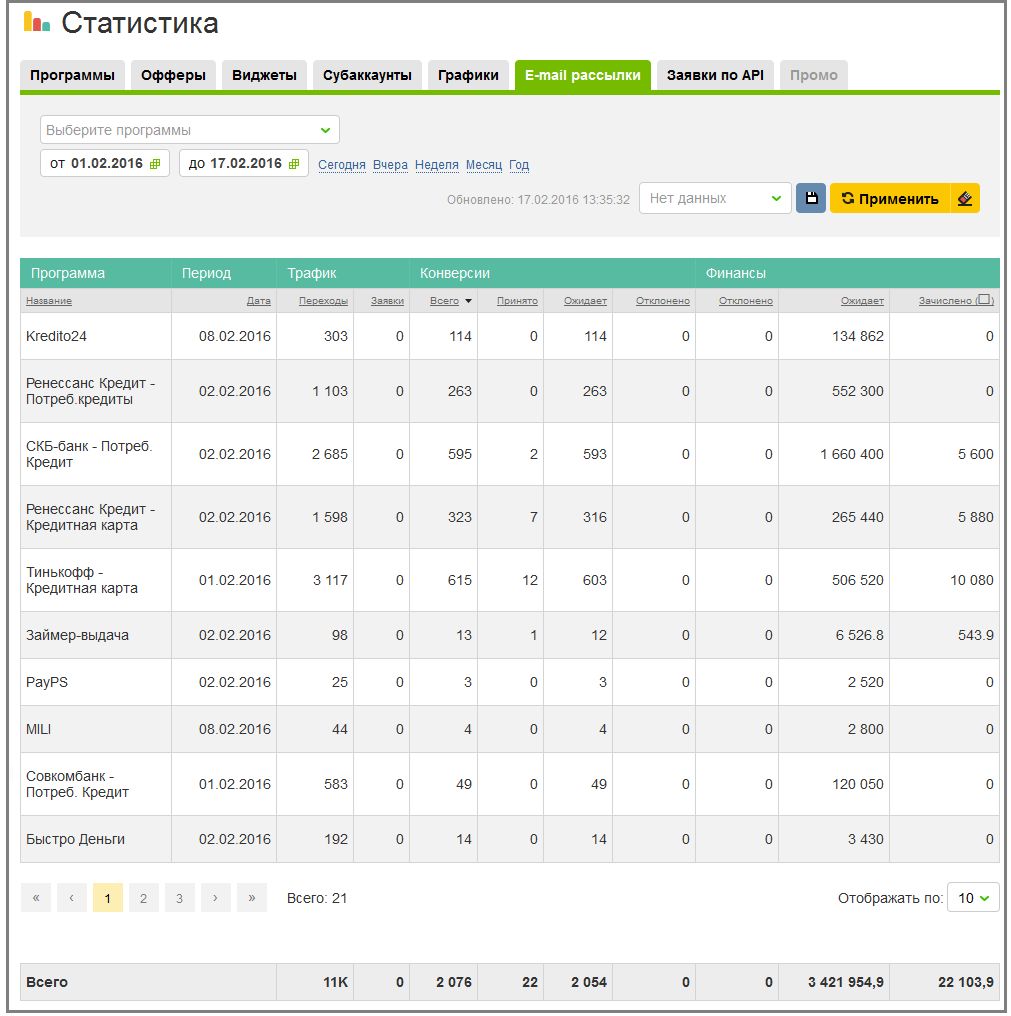Sort table by Заявки column
Viewport: 1011px width, 1016px height.
click(x=388, y=301)
